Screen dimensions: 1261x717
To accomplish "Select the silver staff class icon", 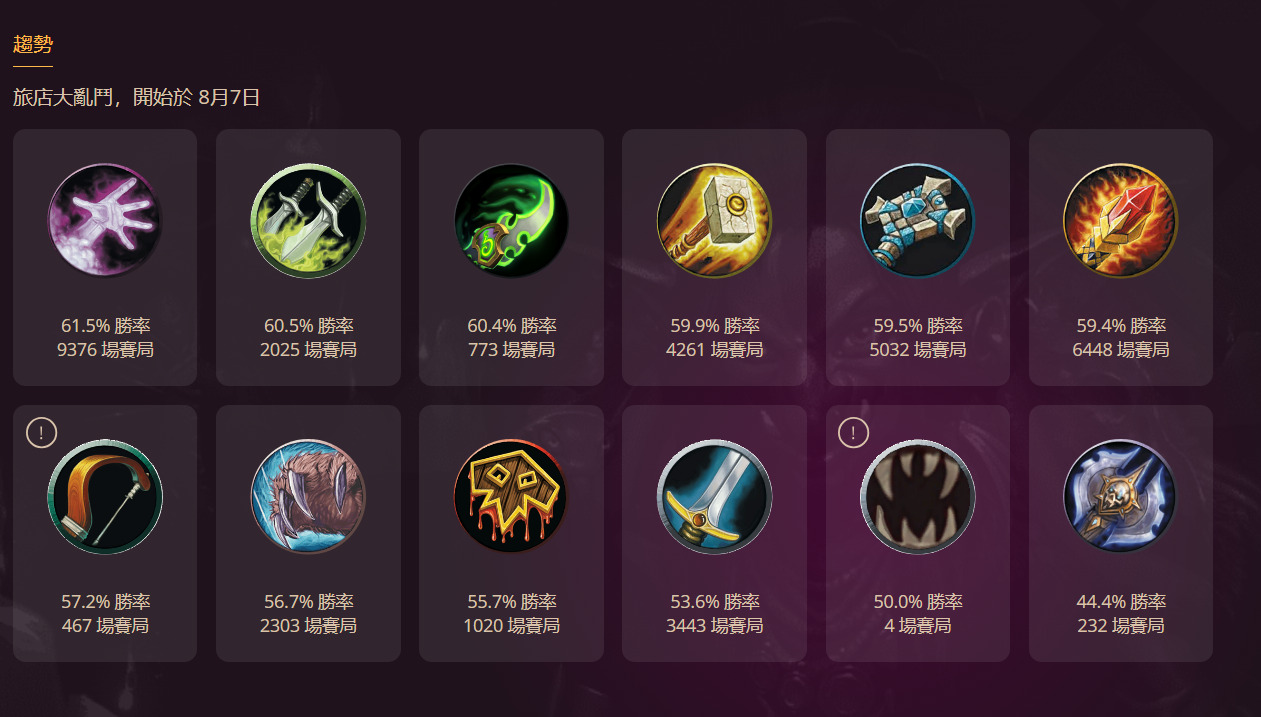I will click(x=1120, y=497).
